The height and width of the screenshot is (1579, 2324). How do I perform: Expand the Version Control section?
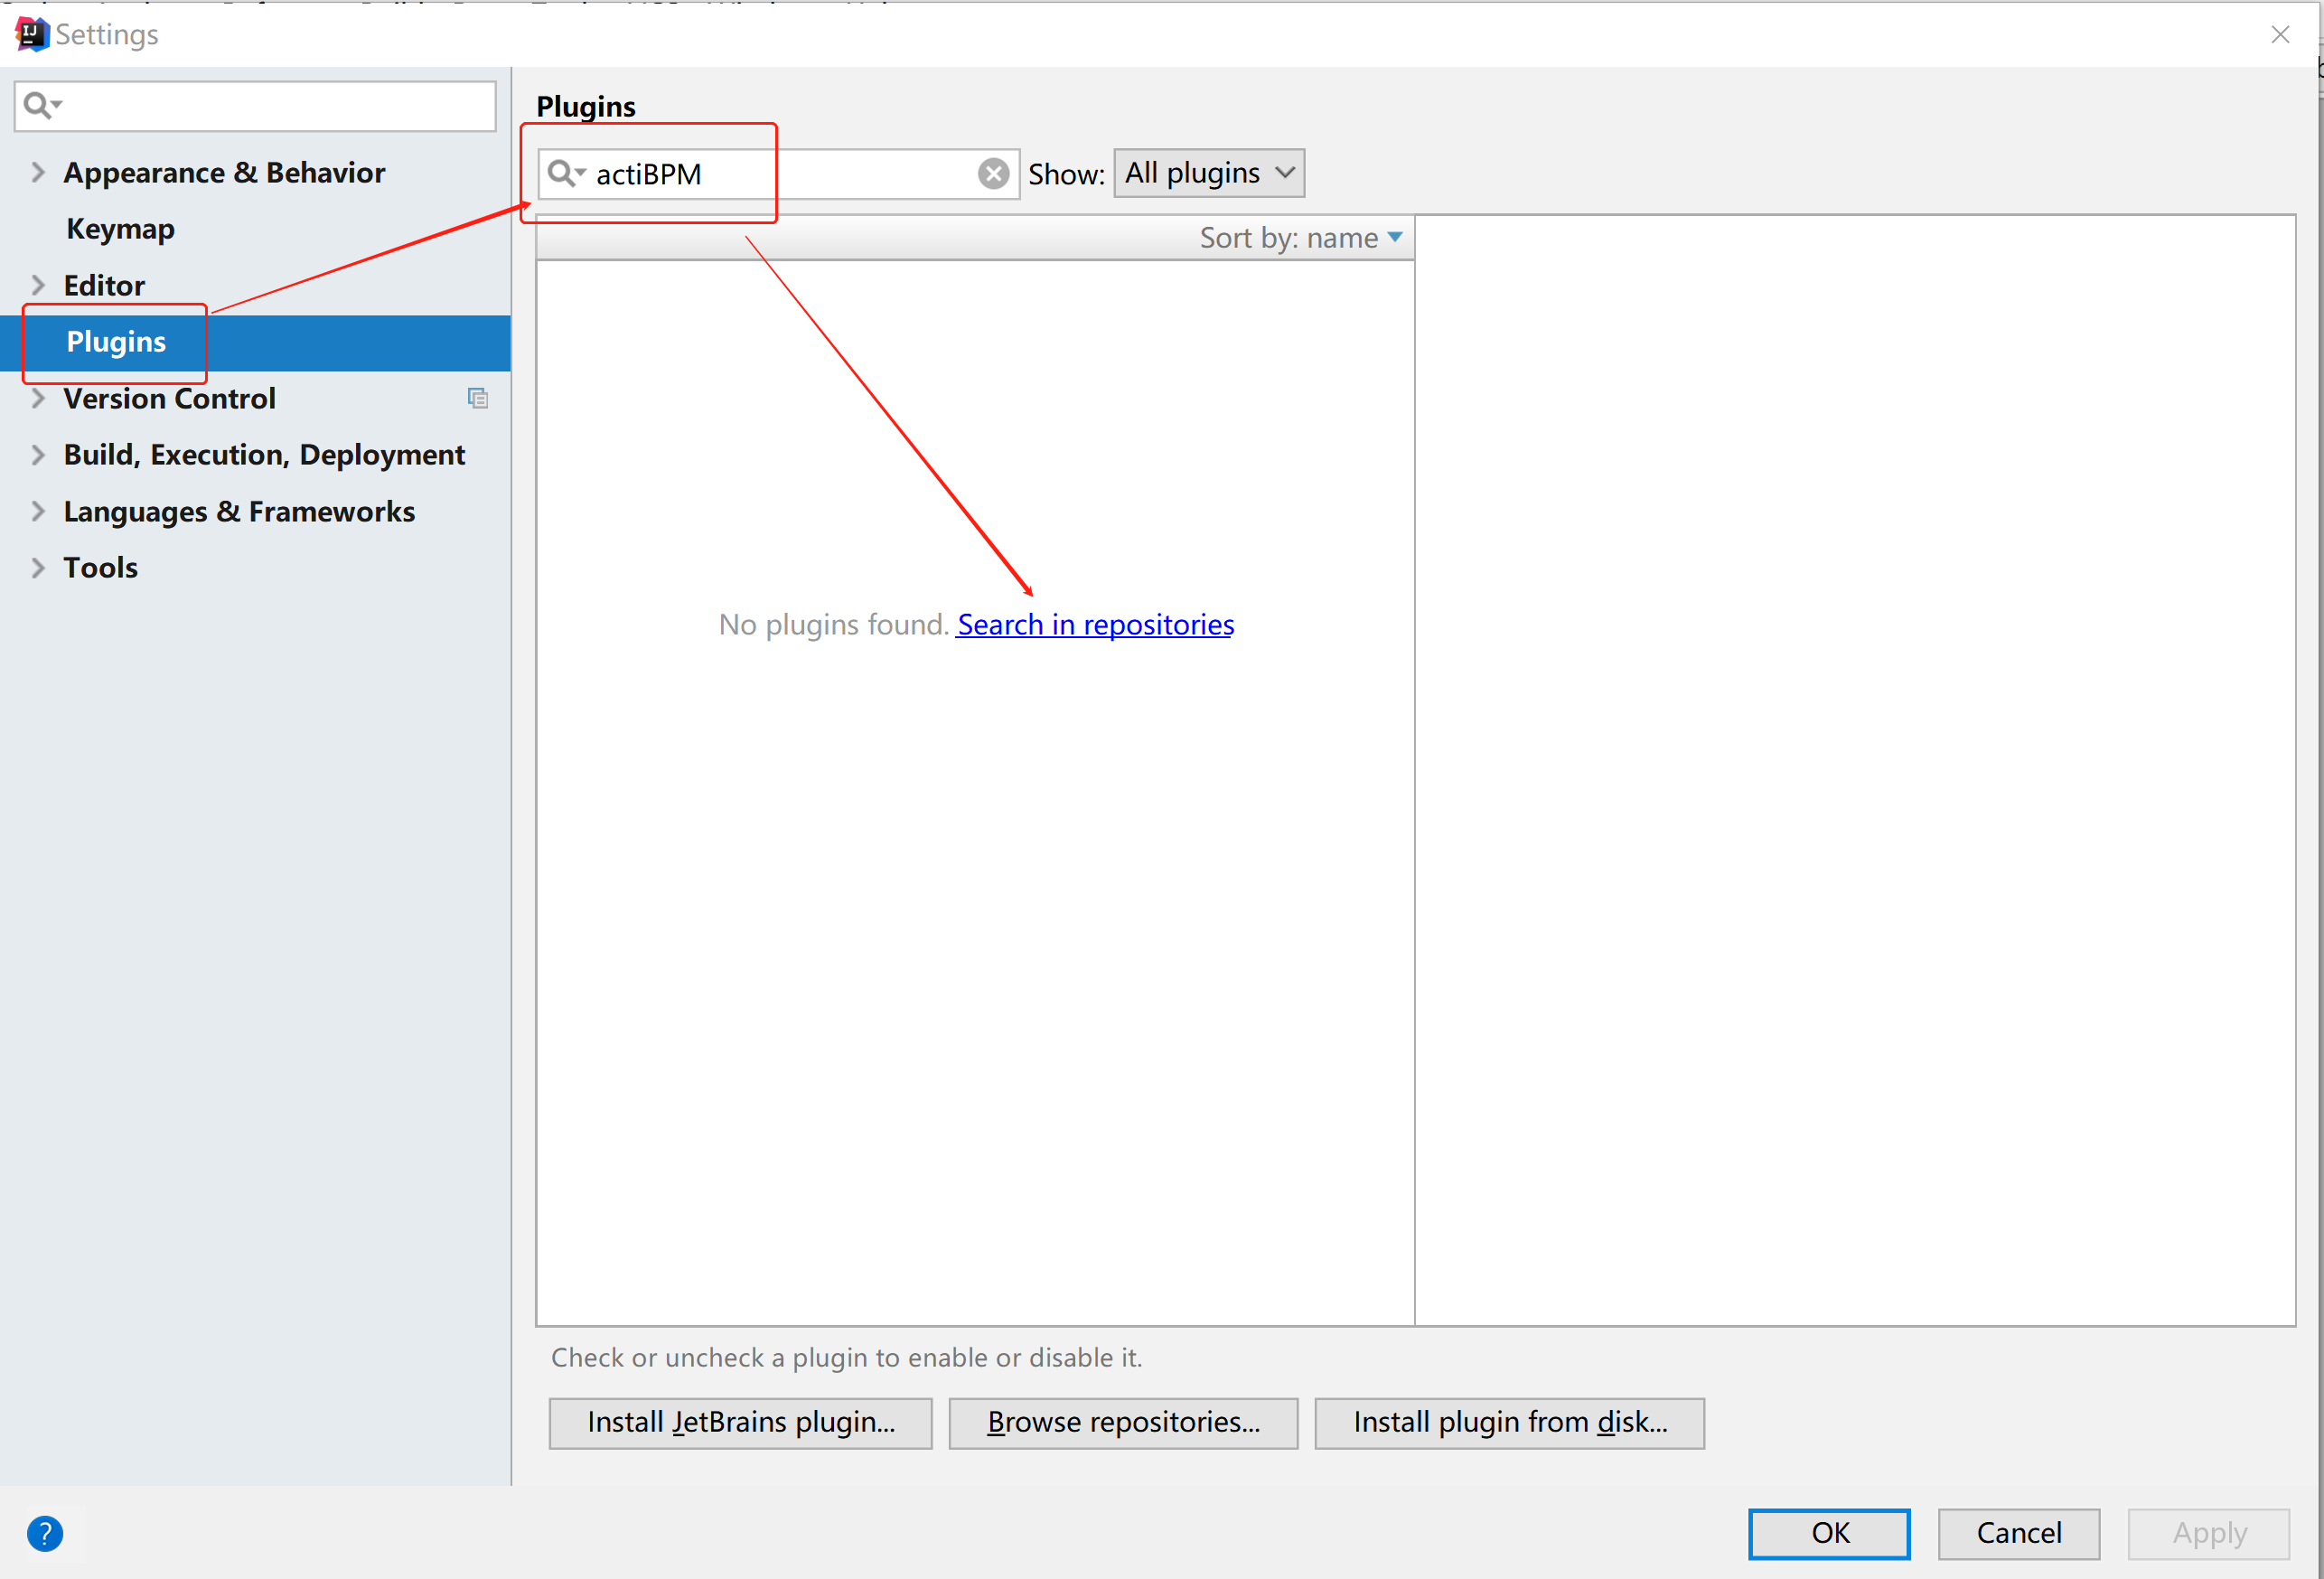click(x=39, y=399)
